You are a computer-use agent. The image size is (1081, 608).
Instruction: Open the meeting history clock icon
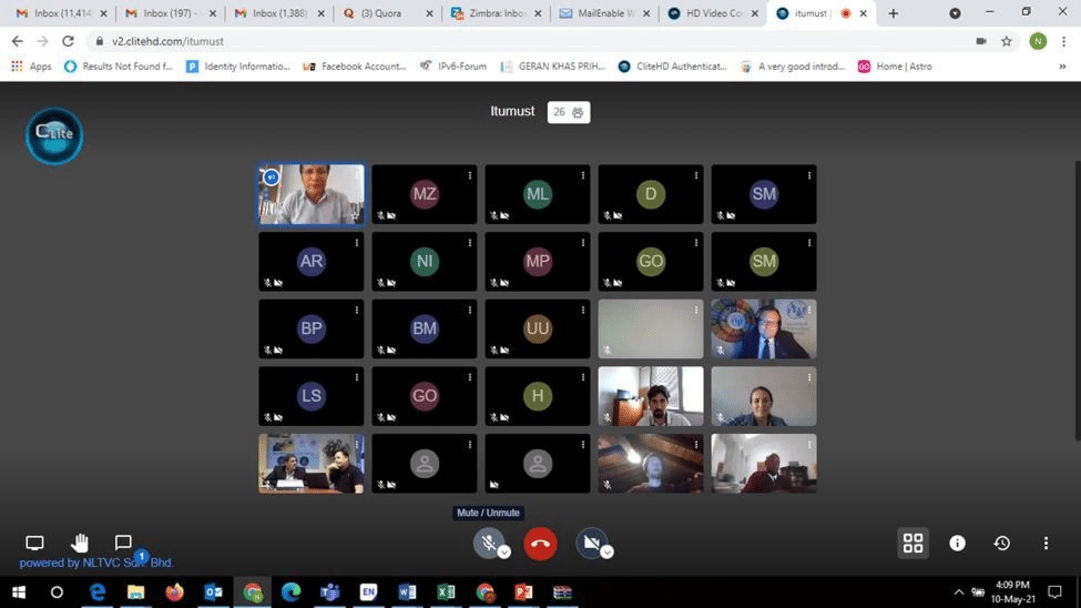coord(1002,543)
